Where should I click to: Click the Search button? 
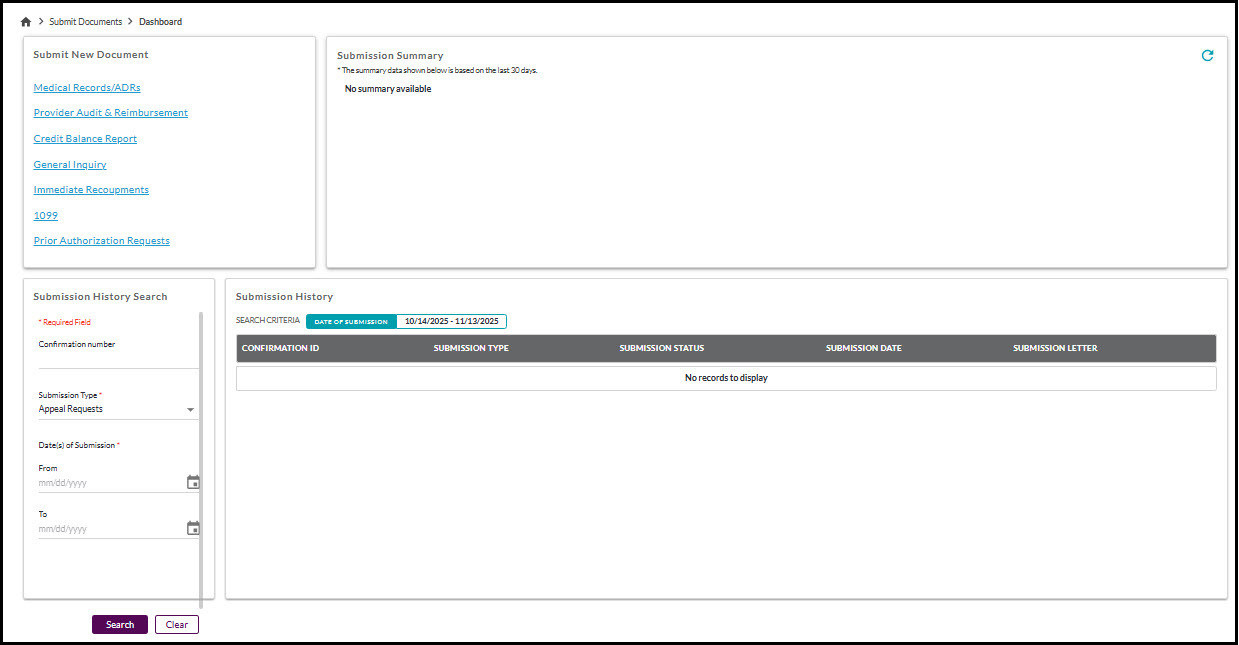click(119, 623)
